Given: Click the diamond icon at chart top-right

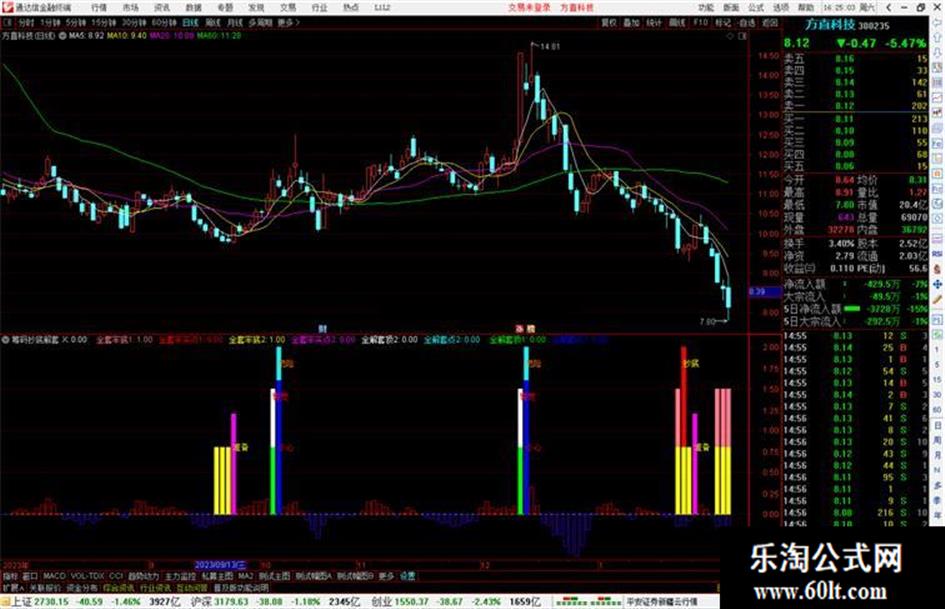Looking at the screenshot, I should pos(730,36).
